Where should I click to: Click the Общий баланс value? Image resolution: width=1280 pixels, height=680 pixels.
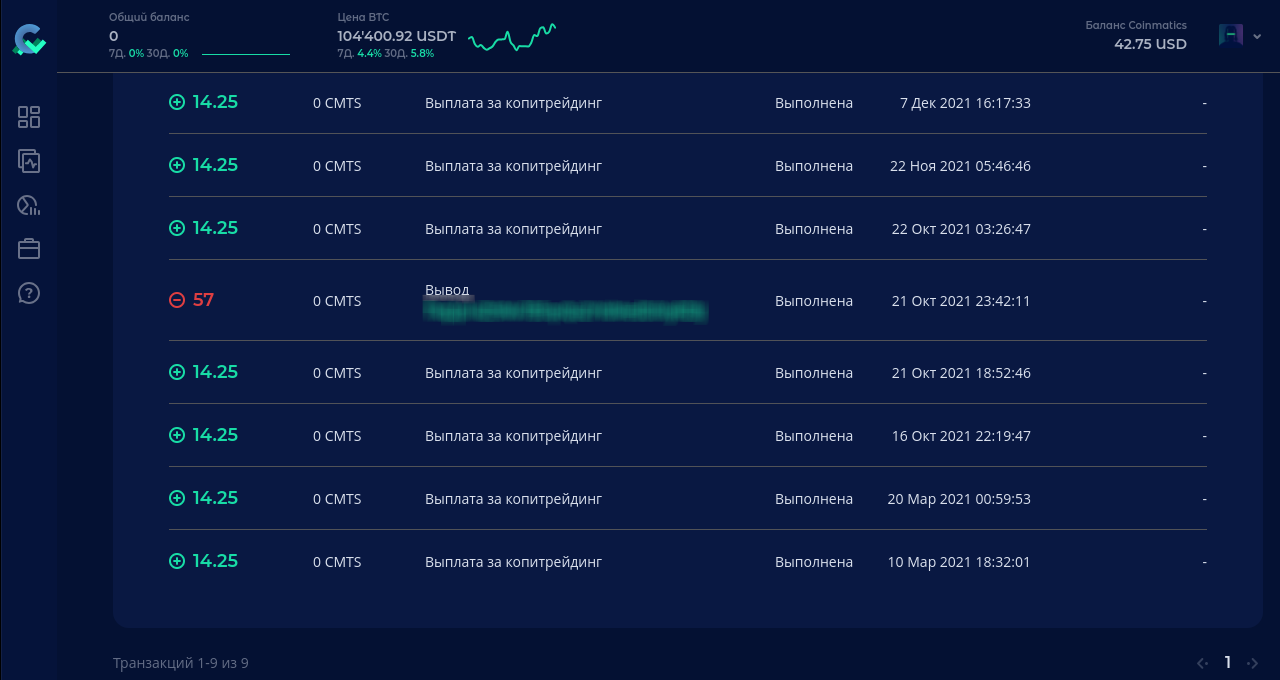tap(114, 36)
